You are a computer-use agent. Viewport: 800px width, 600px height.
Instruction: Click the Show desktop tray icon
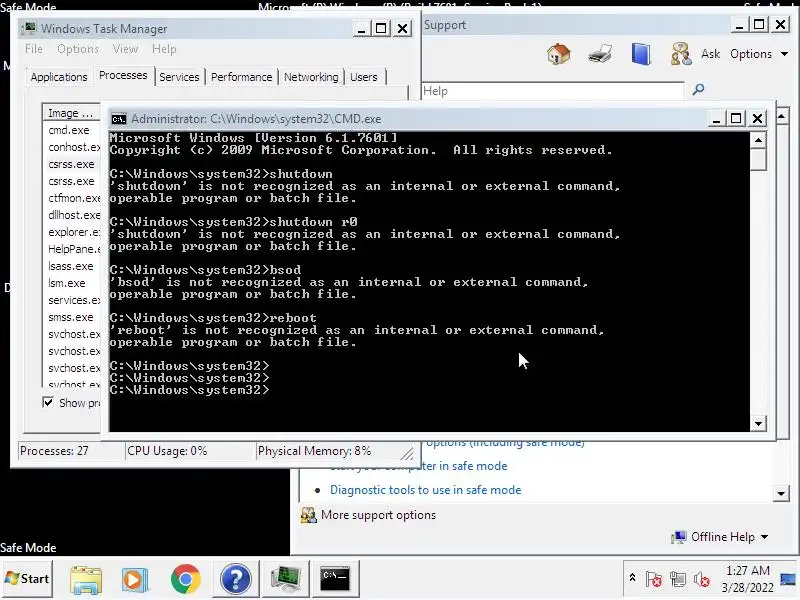tap(789, 579)
